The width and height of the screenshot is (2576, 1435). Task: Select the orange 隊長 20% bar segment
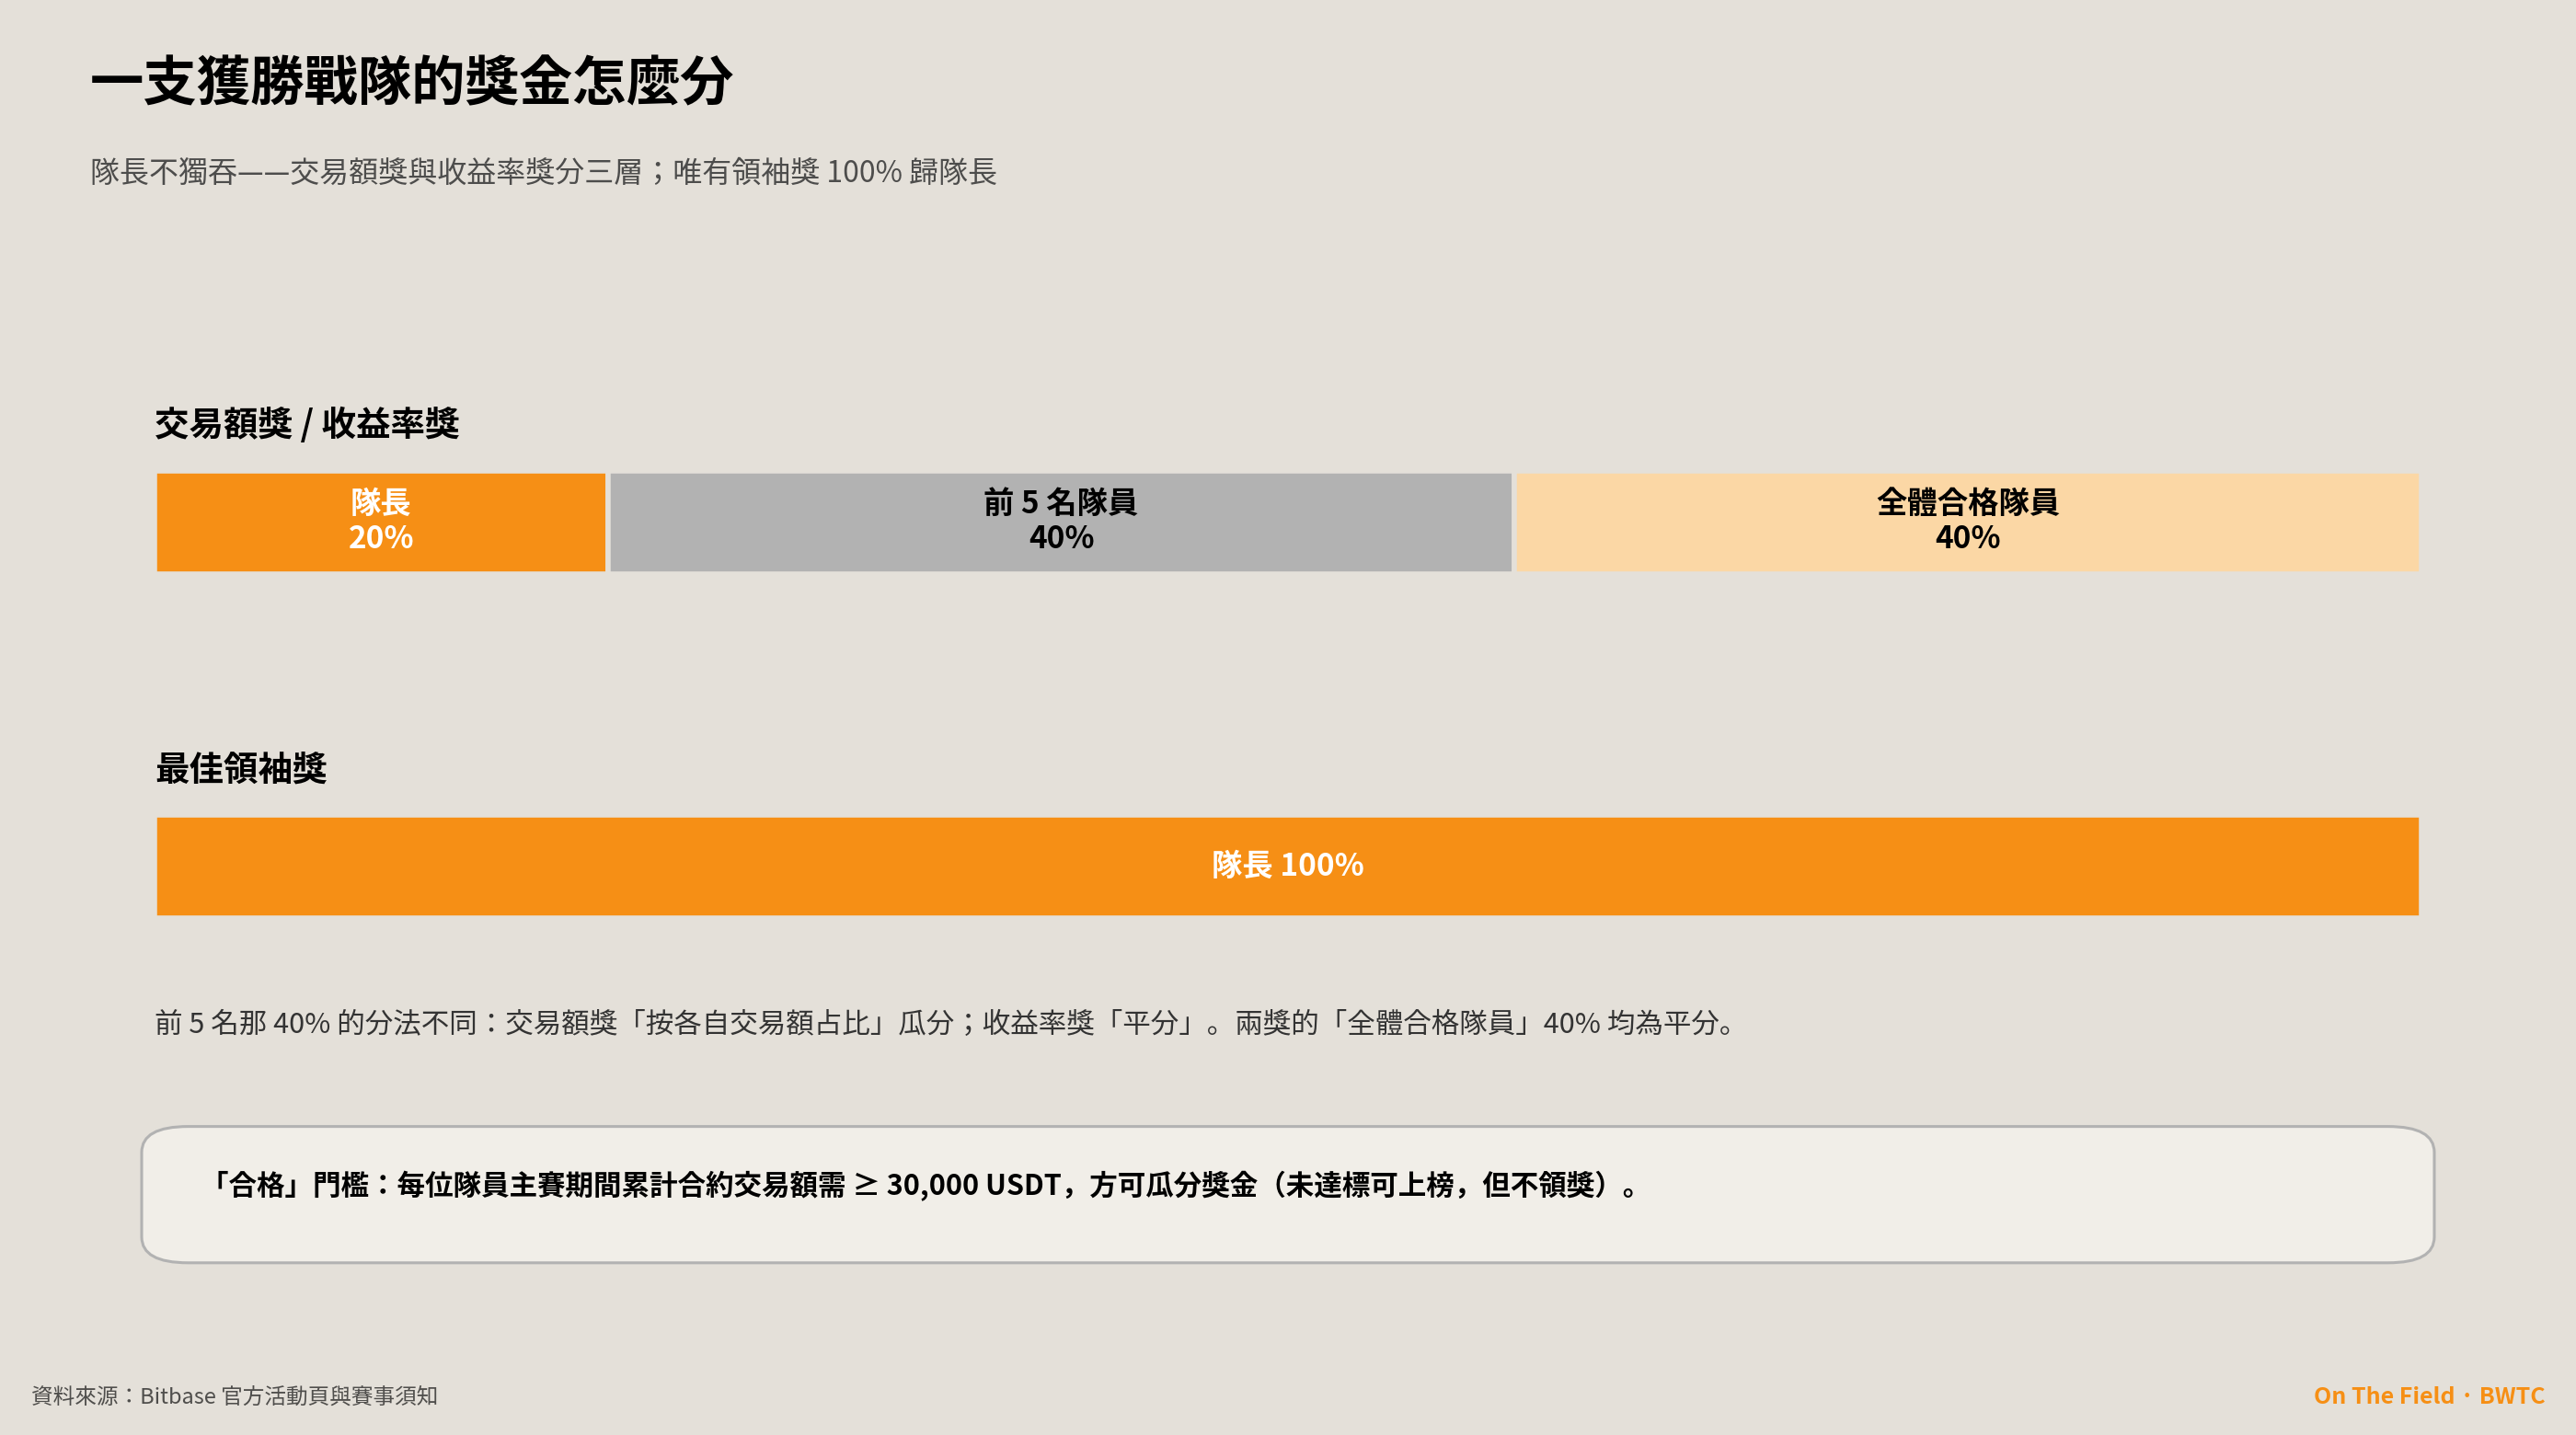[x=381, y=522]
